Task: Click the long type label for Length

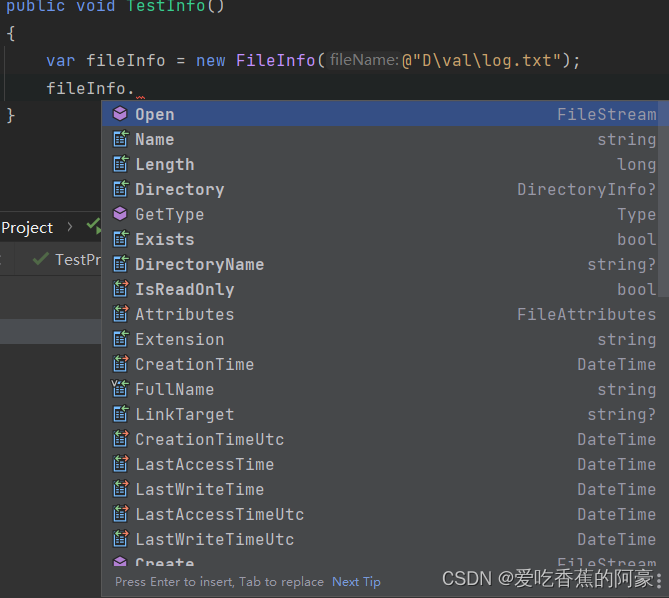Action: pyautogui.click(x=637, y=164)
